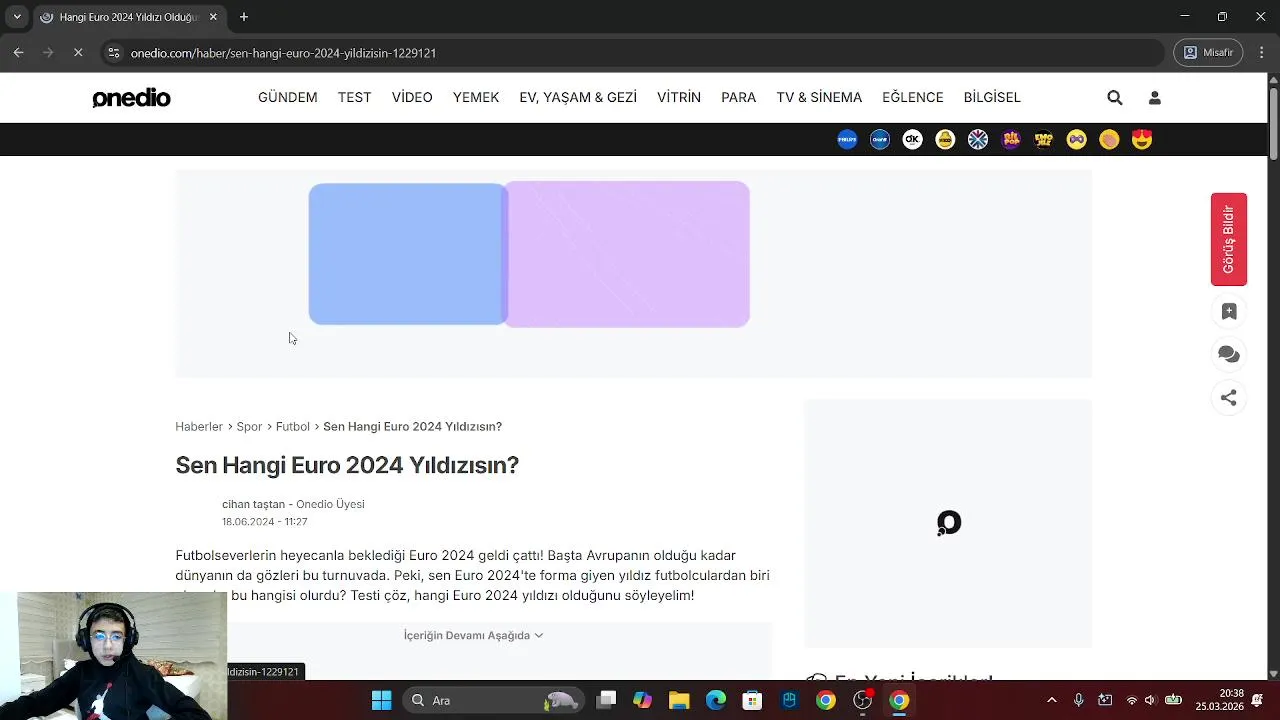The image size is (1280, 720).
Task: Open Microsoft Edge from taskbar
Action: tap(716, 700)
